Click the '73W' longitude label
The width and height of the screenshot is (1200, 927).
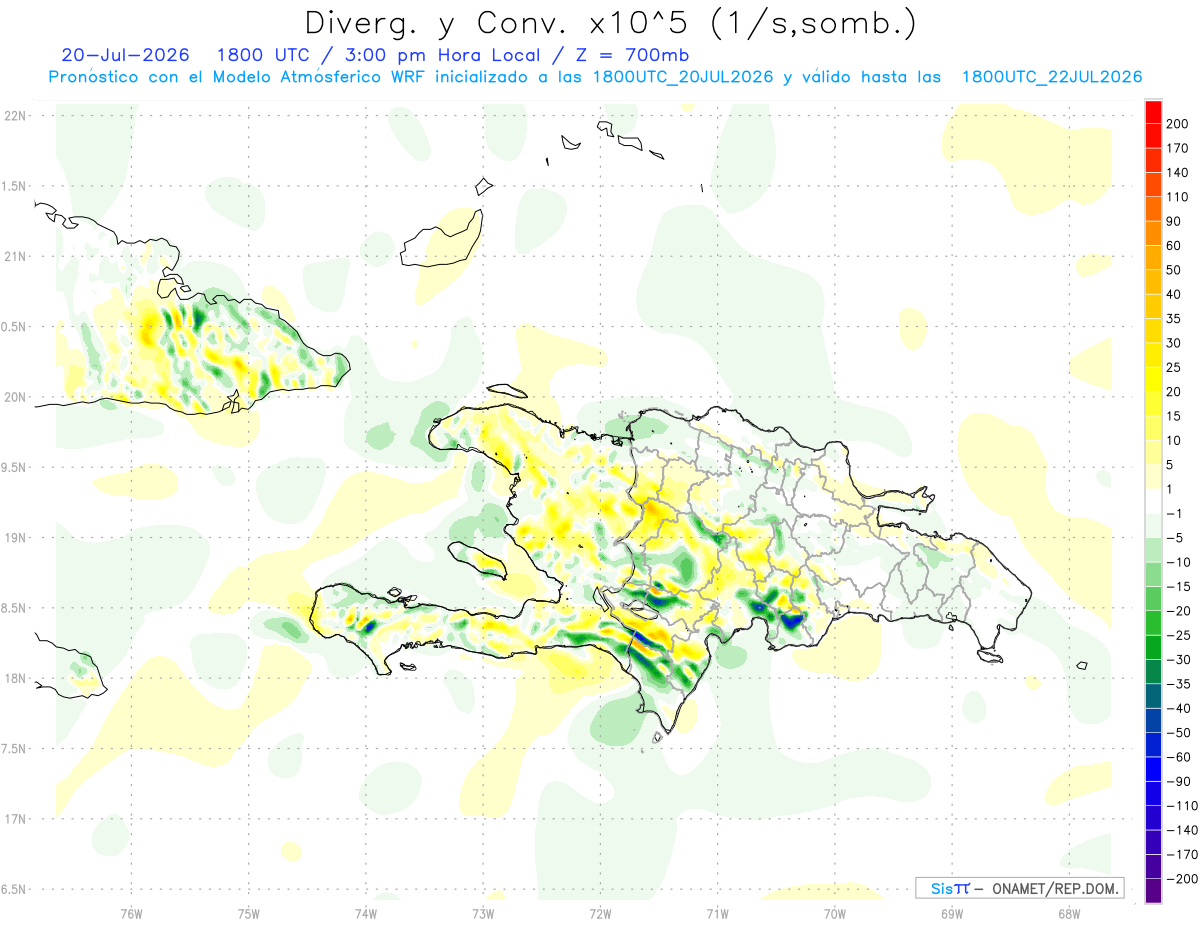point(483,913)
